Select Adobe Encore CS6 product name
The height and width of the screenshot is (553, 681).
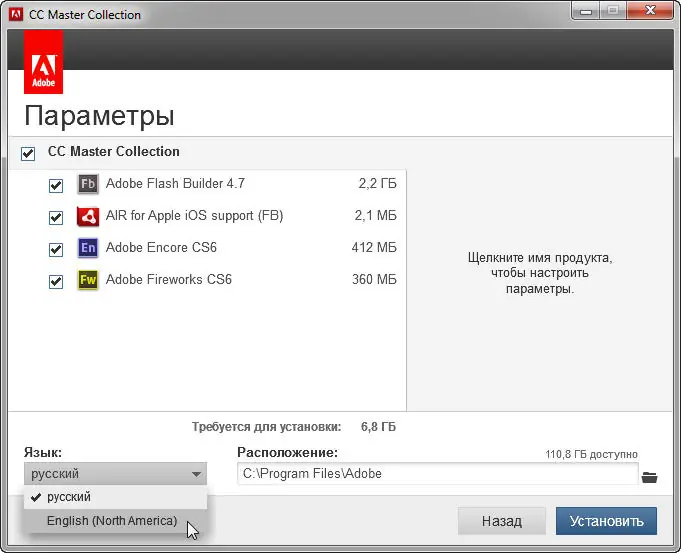click(x=161, y=247)
